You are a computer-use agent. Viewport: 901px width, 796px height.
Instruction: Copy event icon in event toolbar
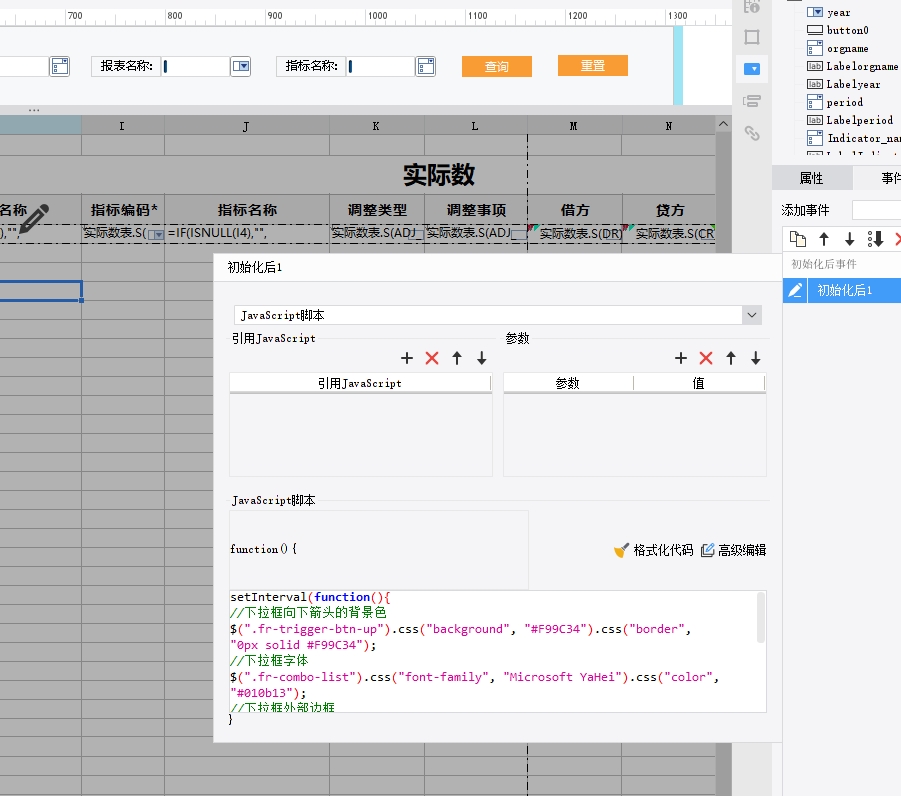pos(798,239)
